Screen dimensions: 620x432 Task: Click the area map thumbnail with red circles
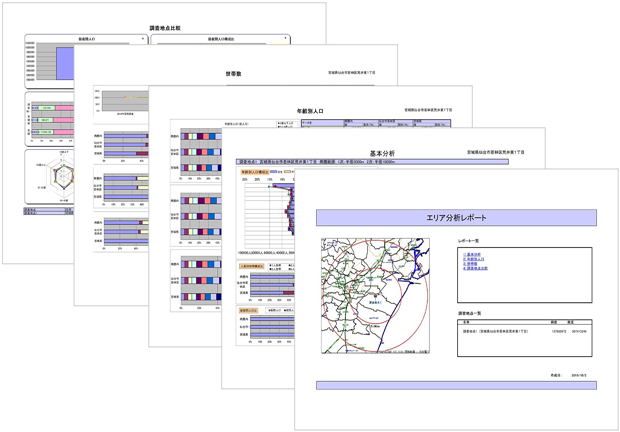(x=375, y=295)
